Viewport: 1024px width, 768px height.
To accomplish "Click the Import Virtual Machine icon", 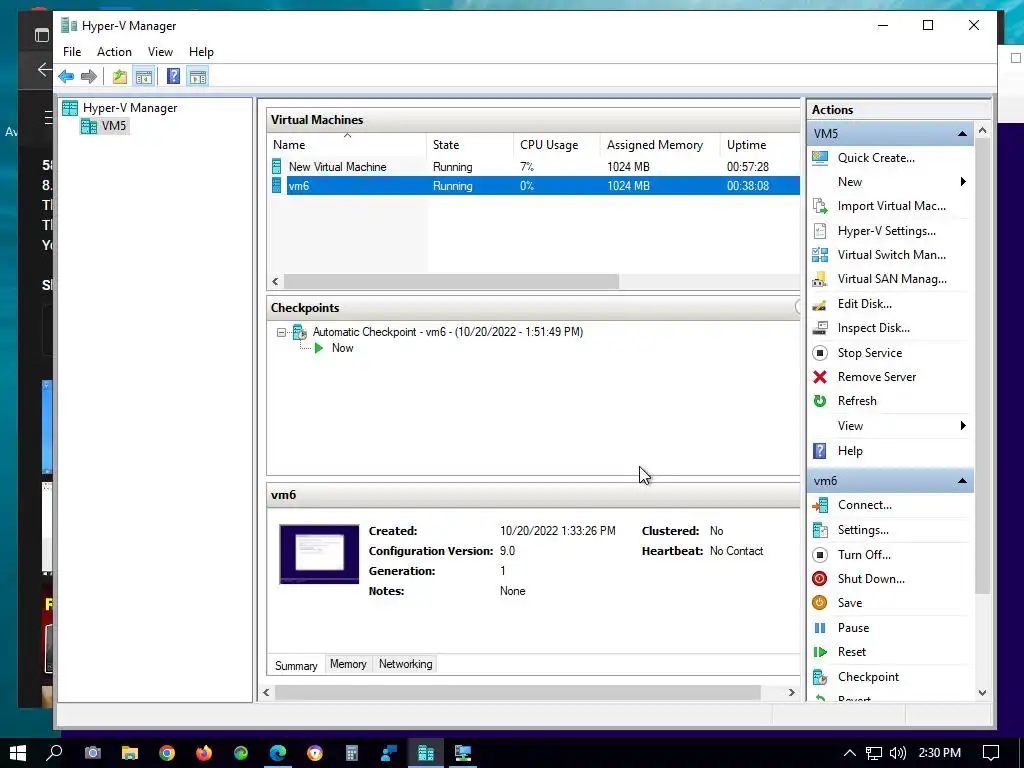I will 820,206.
